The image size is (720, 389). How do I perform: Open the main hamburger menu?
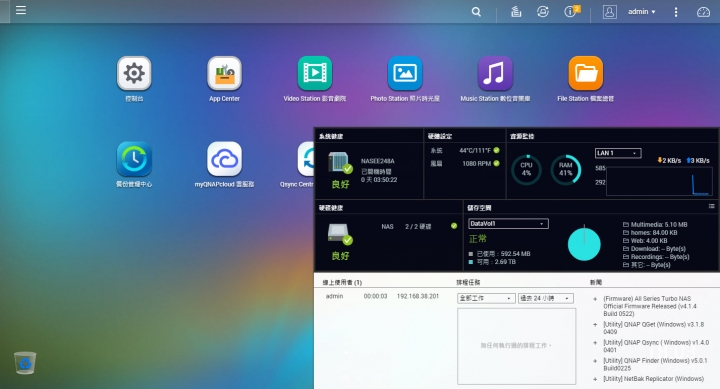pyautogui.click(x=21, y=10)
